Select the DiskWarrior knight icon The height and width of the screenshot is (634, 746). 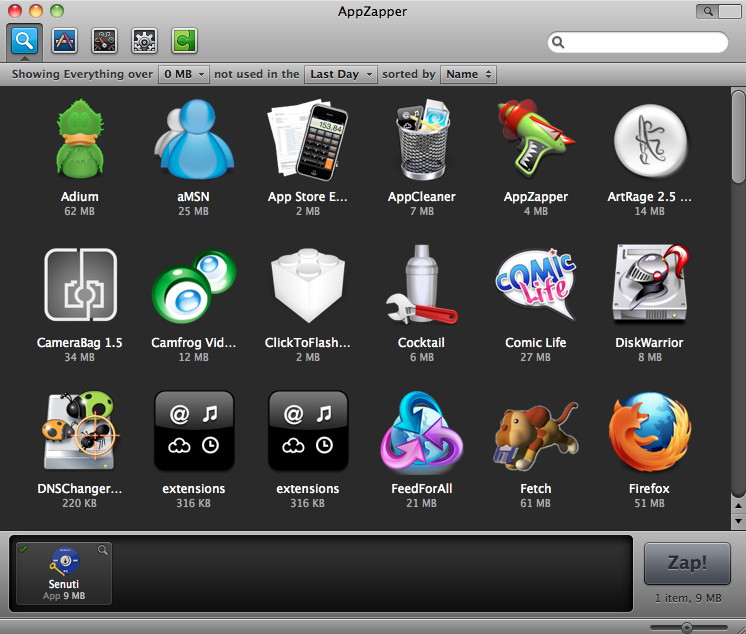tap(650, 283)
